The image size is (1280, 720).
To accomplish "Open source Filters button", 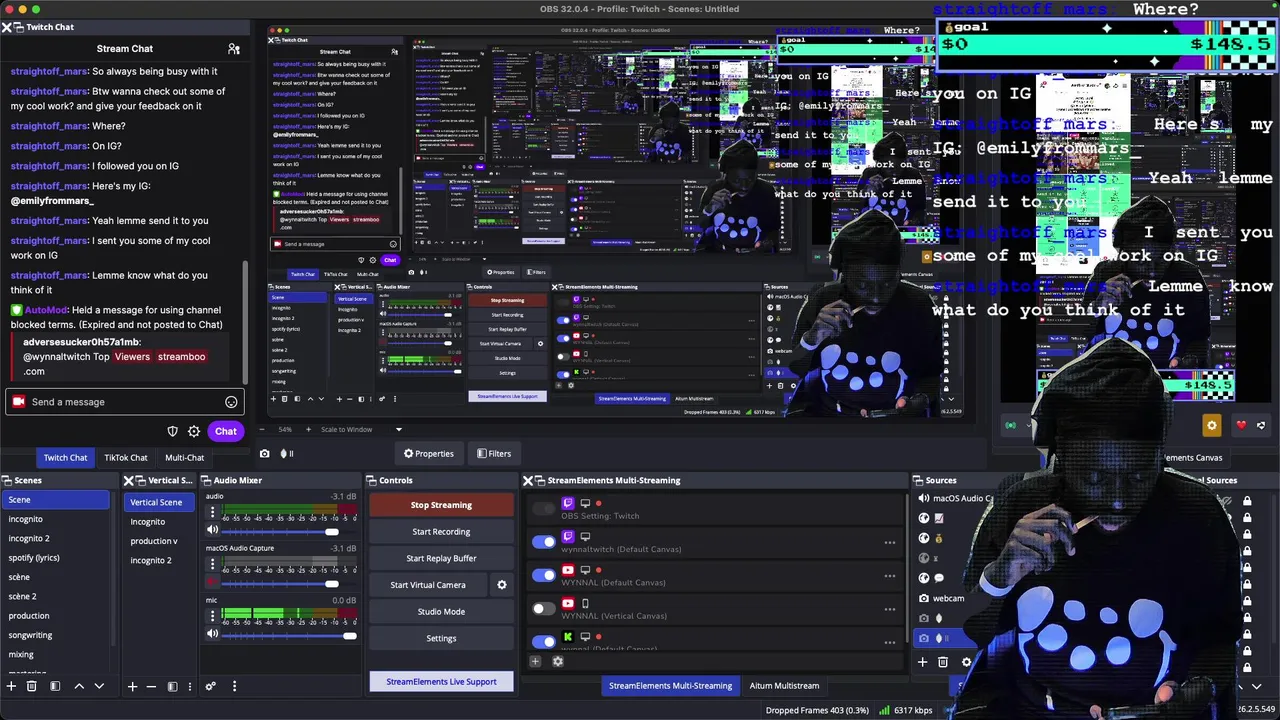I will click(x=494, y=454).
